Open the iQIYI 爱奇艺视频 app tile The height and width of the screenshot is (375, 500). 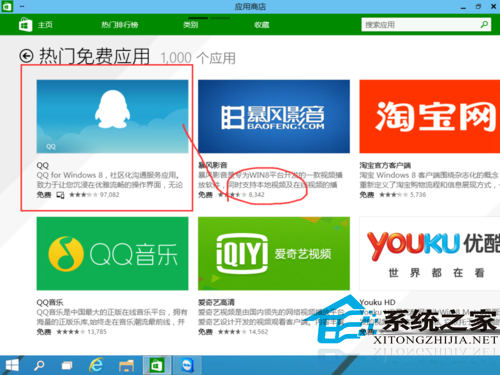pyautogui.click(x=274, y=253)
